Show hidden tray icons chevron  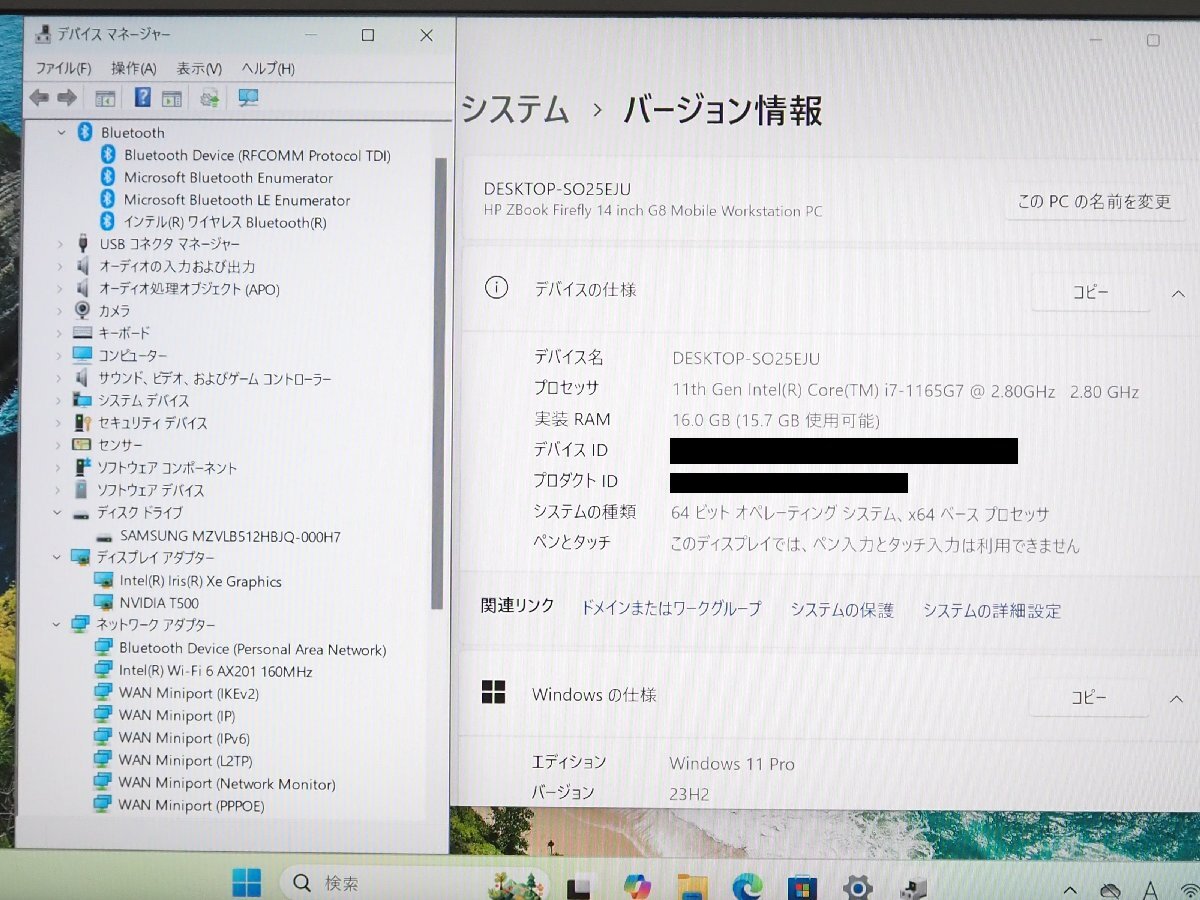(x=1071, y=890)
